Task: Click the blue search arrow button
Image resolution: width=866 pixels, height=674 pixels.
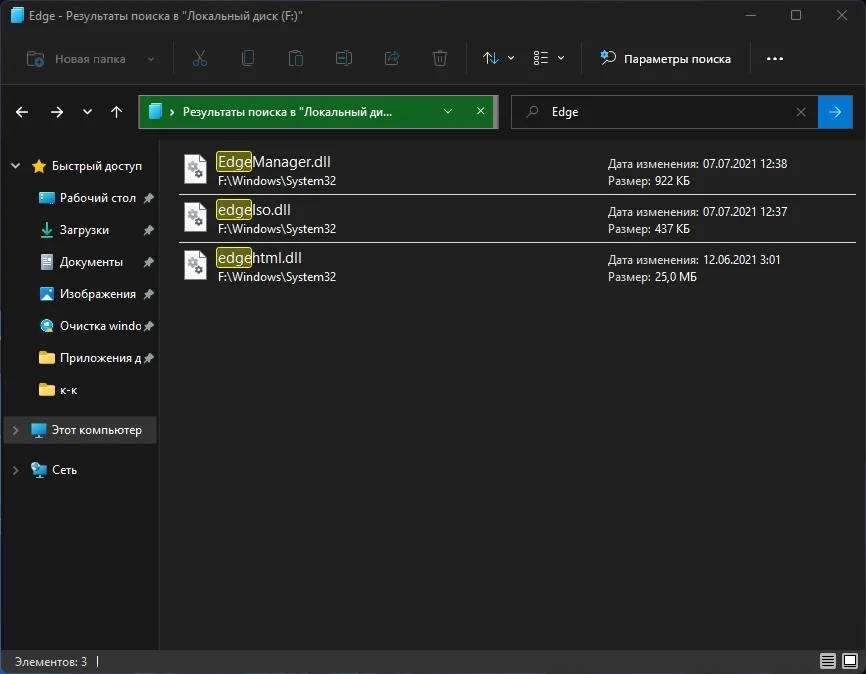Action: [835, 112]
